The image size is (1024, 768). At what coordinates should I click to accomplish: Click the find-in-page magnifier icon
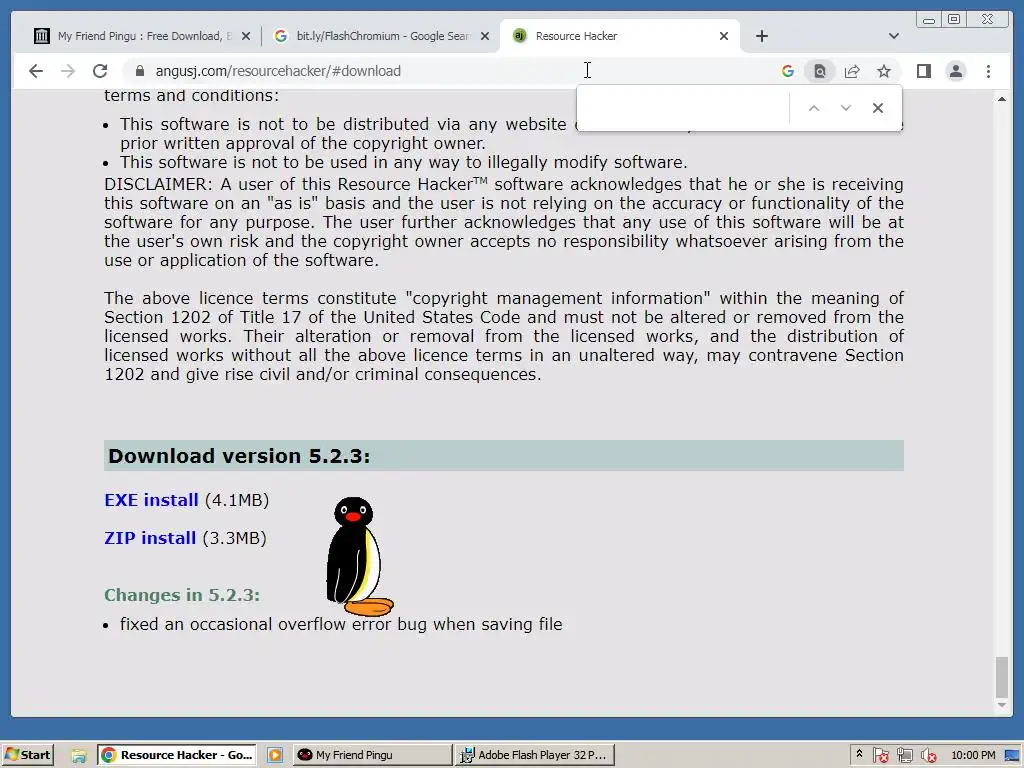coord(820,71)
